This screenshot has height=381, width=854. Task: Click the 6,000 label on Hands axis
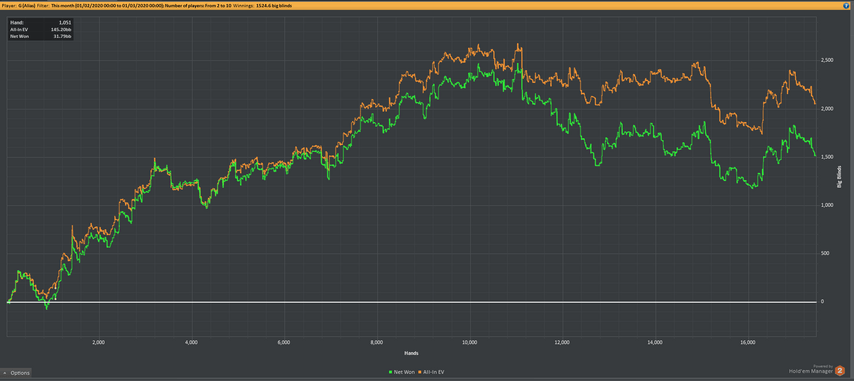coord(284,343)
